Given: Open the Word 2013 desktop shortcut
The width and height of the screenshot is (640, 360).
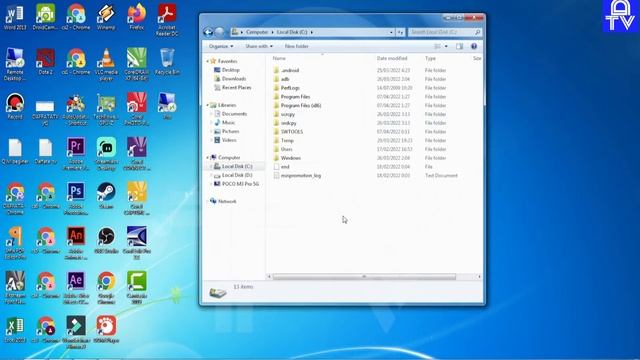Looking at the screenshot, I should coord(15,17).
